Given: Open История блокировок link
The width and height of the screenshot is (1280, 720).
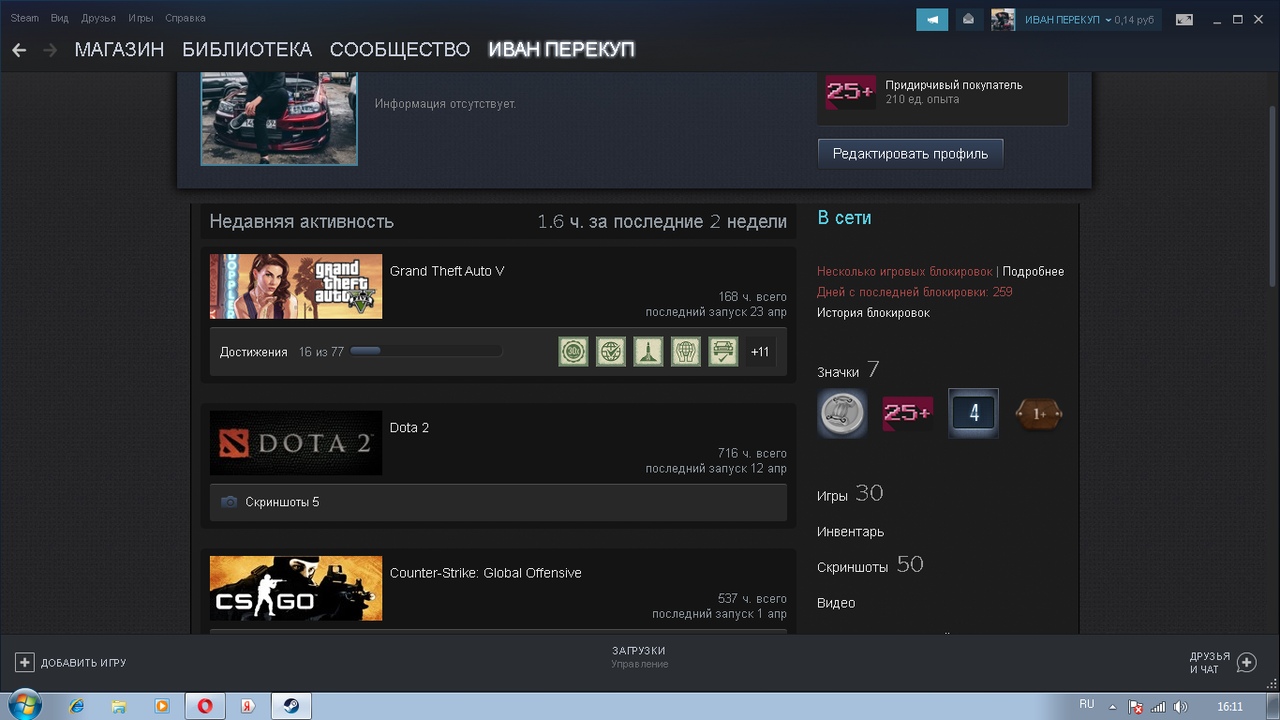Looking at the screenshot, I should (873, 313).
